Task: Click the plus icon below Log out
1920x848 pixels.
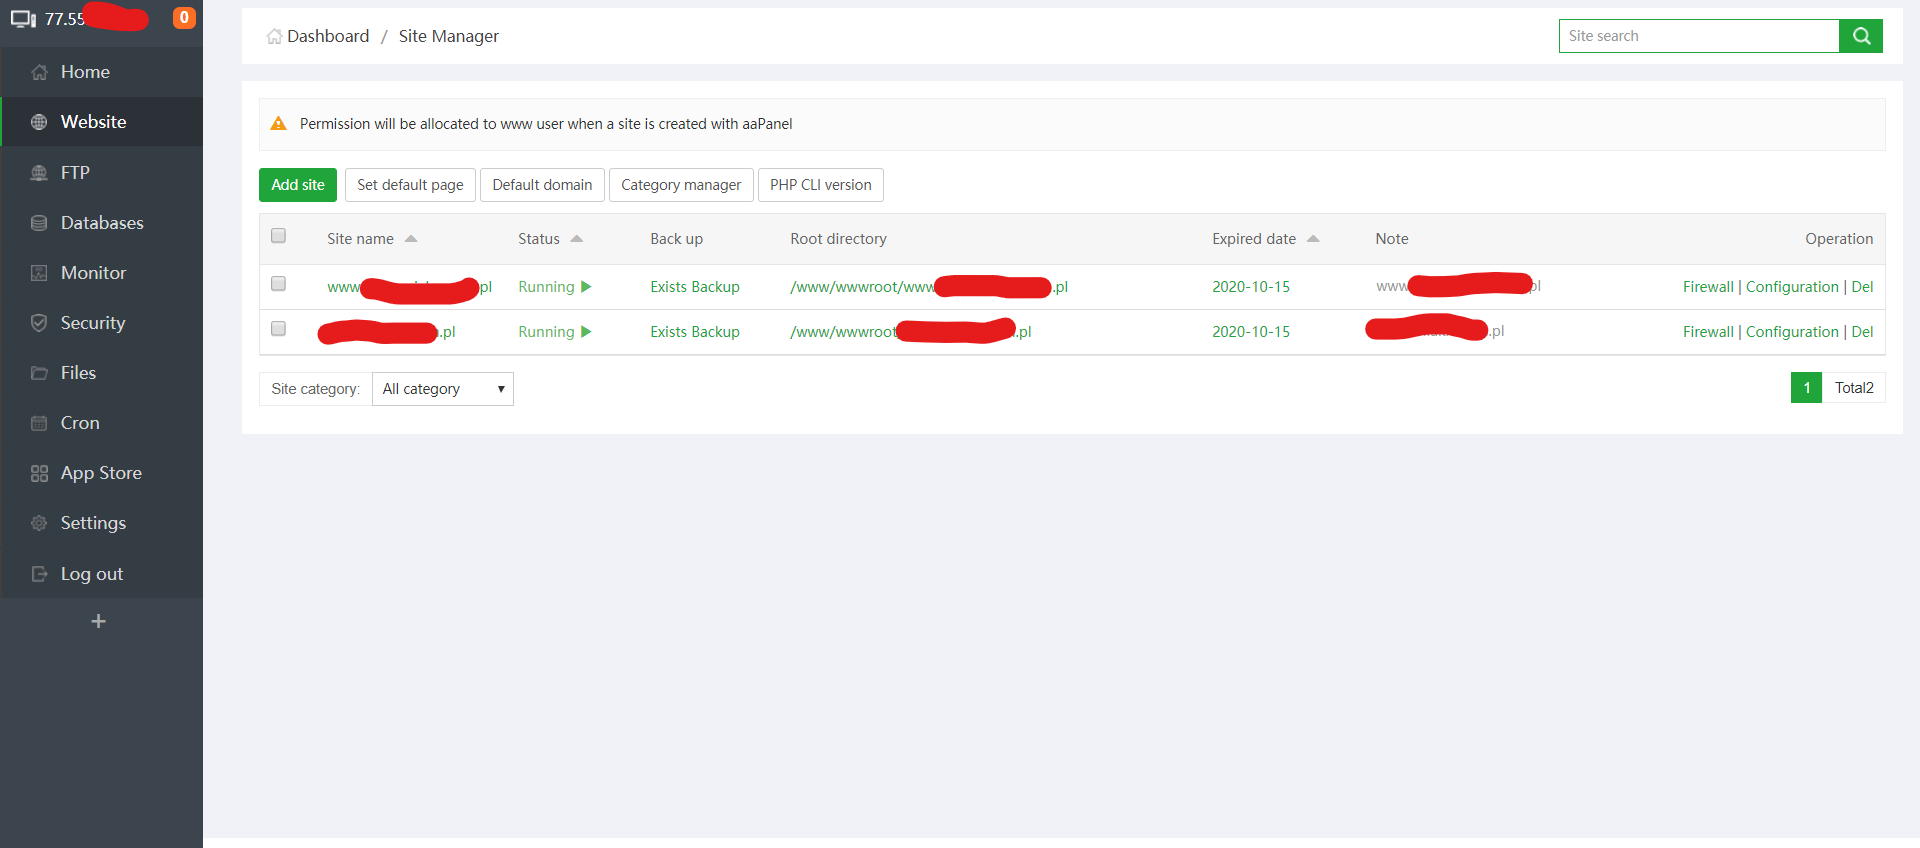Action: (x=98, y=621)
